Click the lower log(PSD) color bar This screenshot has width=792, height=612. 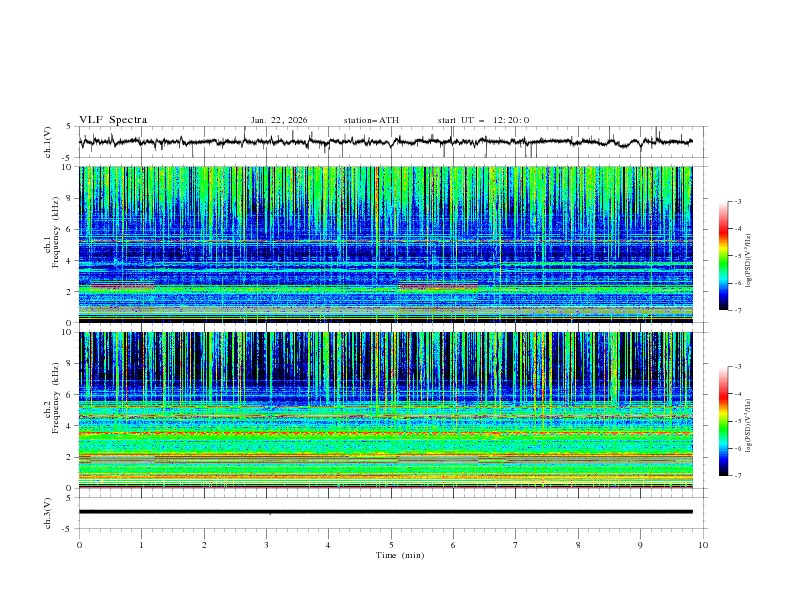pyautogui.click(x=723, y=421)
